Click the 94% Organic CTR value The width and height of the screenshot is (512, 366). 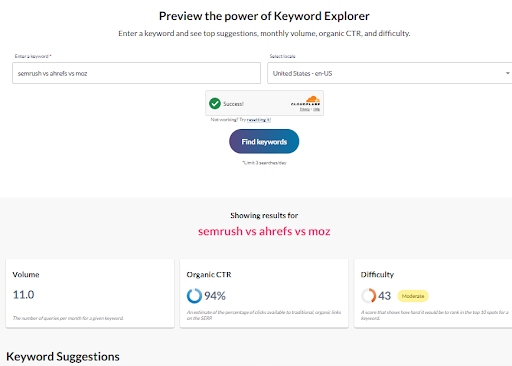(215, 296)
